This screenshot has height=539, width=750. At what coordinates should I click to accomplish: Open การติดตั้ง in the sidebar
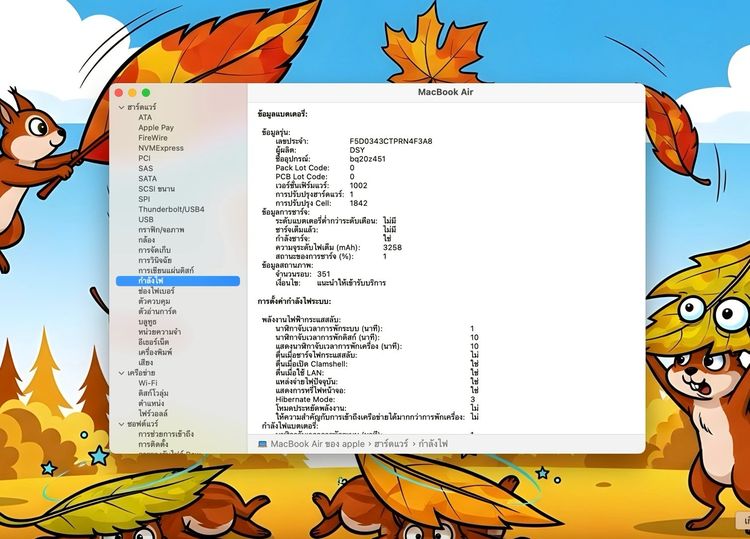click(153, 444)
